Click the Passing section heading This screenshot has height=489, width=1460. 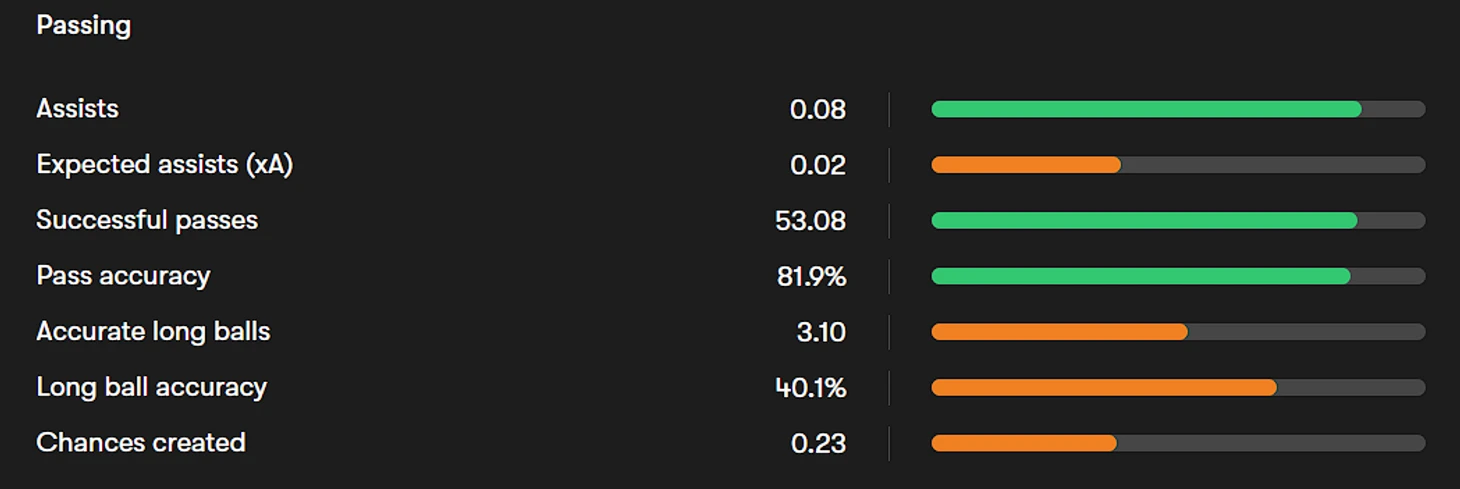point(83,25)
